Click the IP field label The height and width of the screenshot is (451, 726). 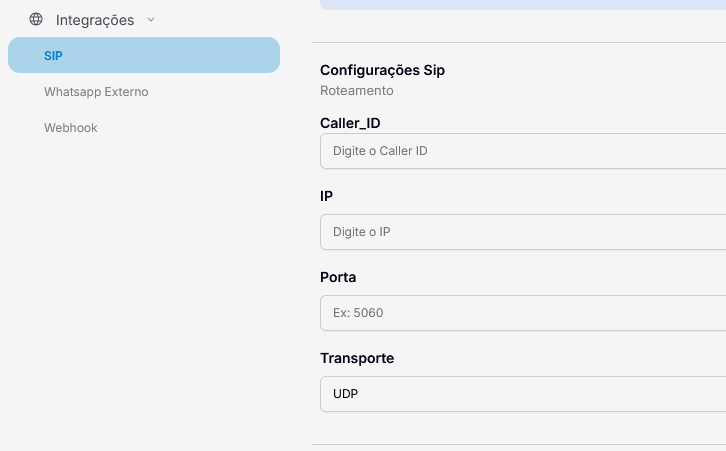pyautogui.click(x=326, y=196)
